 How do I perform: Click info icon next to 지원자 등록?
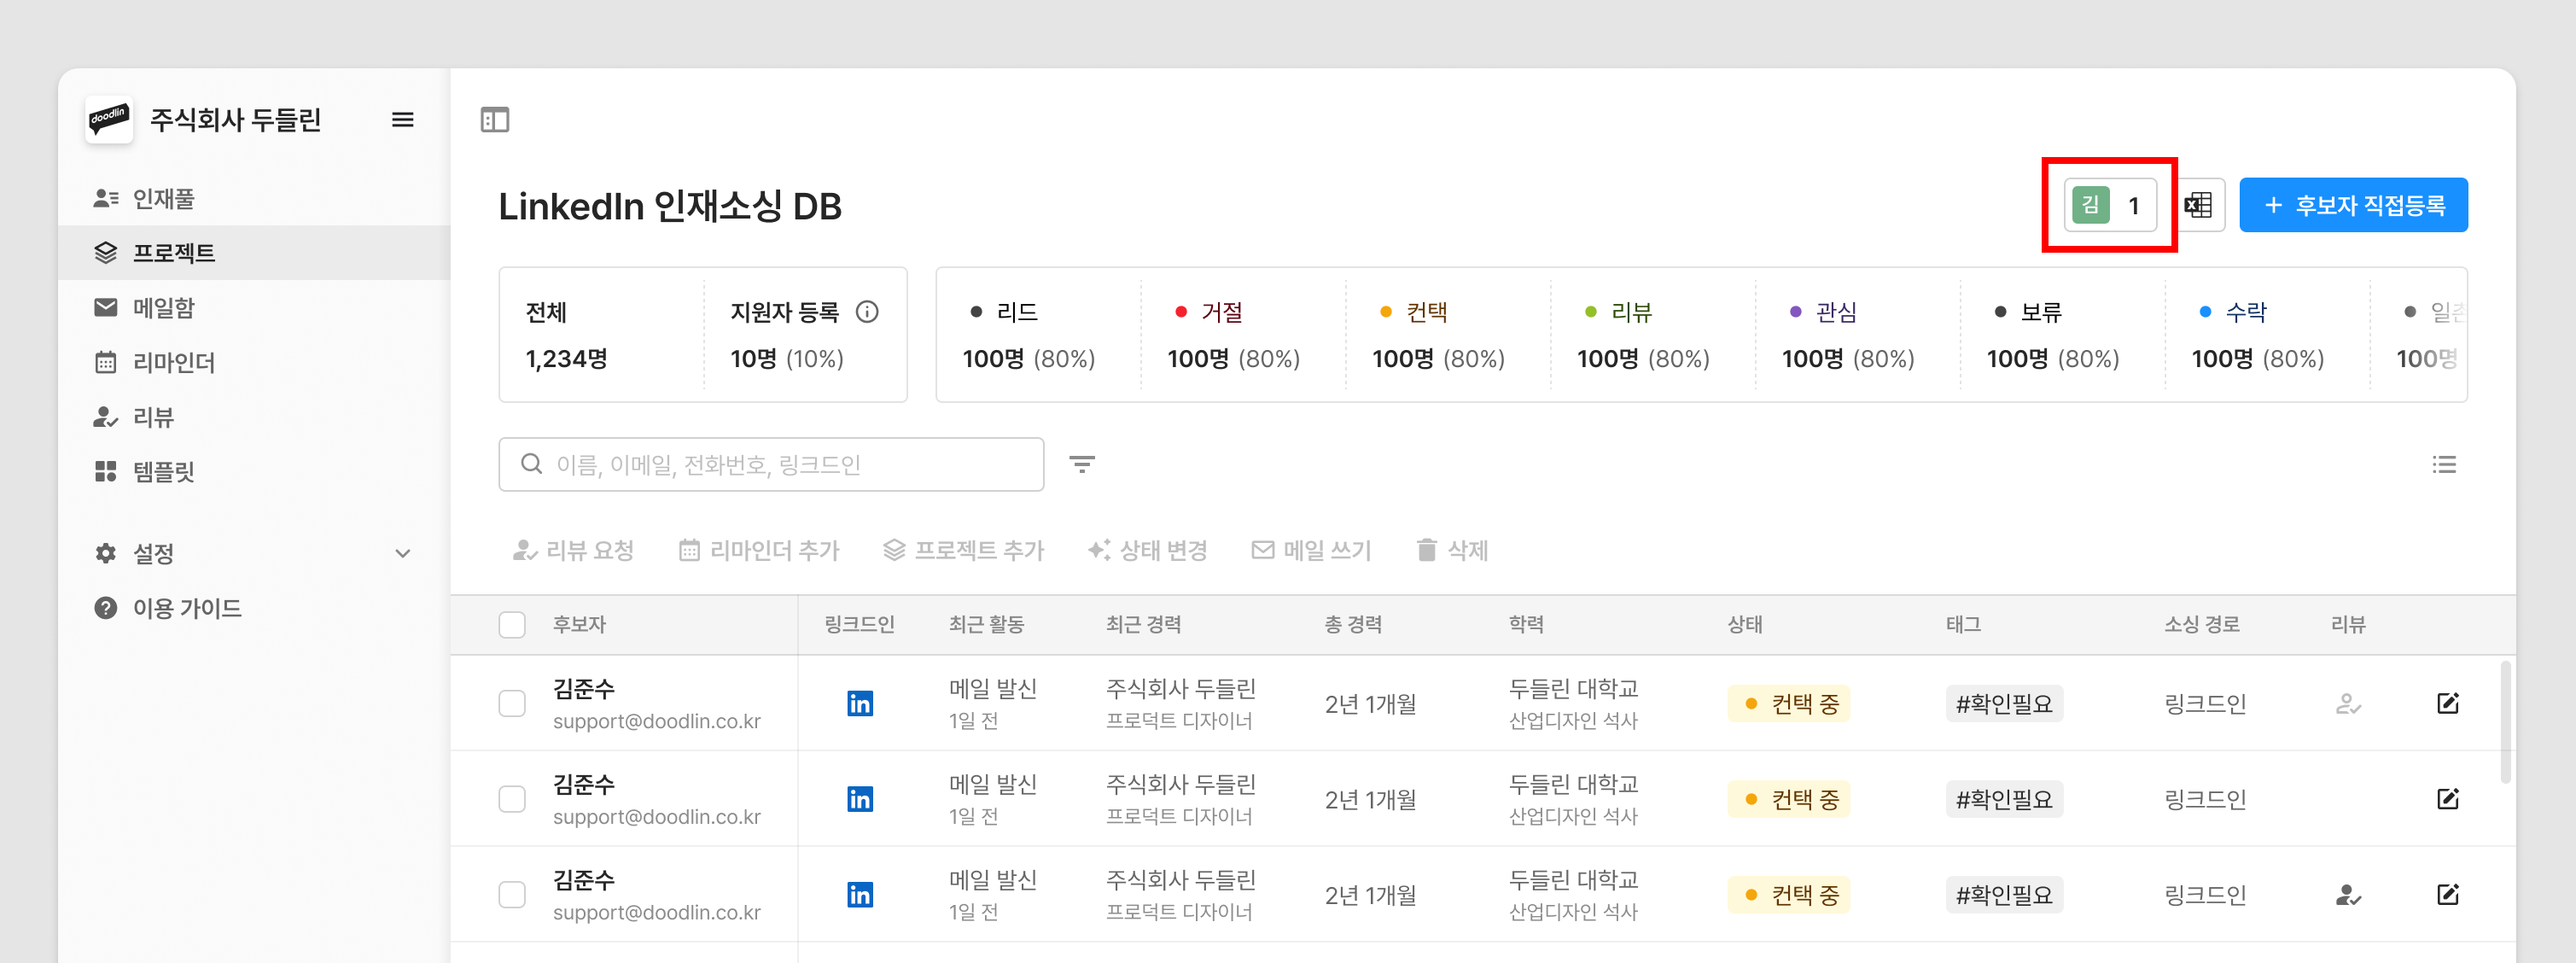coord(867,312)
